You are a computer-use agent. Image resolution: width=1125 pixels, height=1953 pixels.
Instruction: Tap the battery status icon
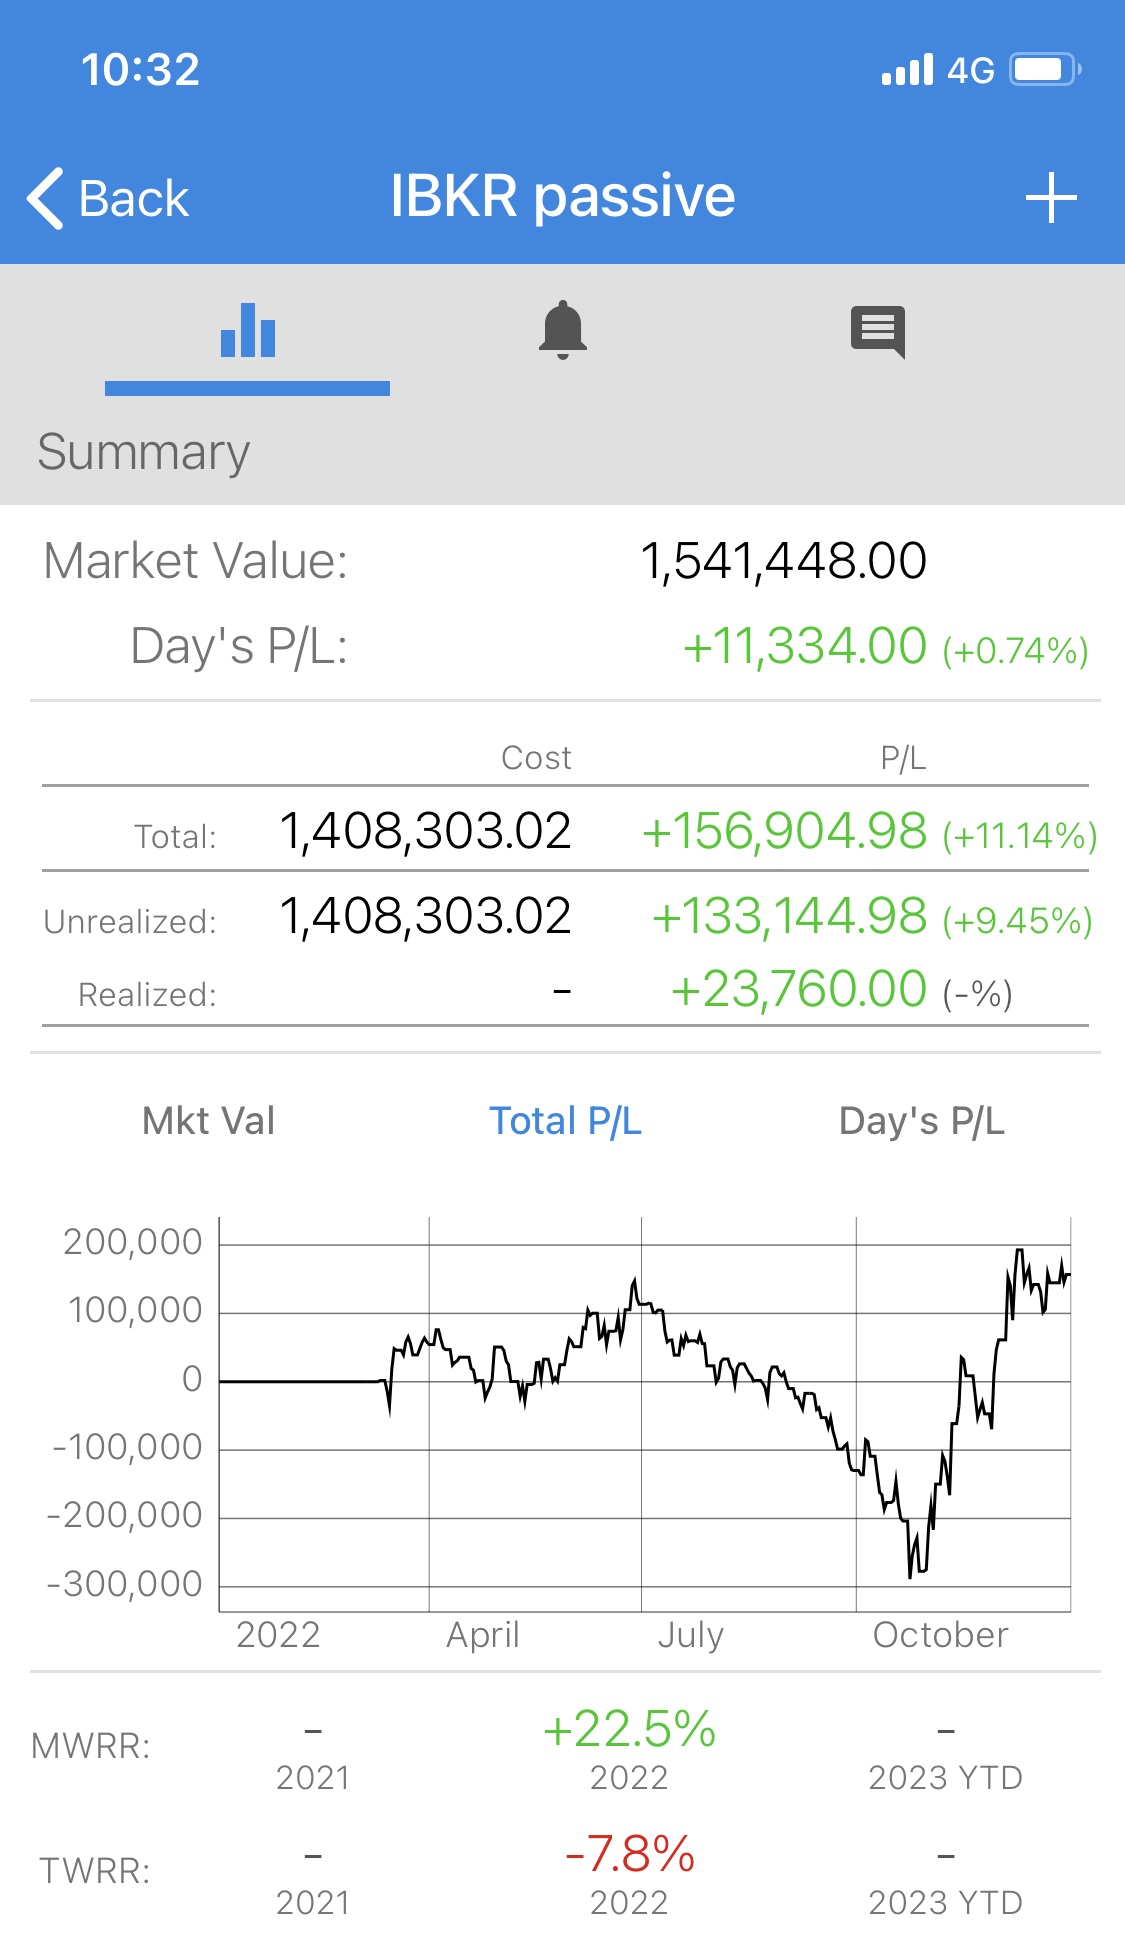pyautogui.click(x=1044, y=70)
